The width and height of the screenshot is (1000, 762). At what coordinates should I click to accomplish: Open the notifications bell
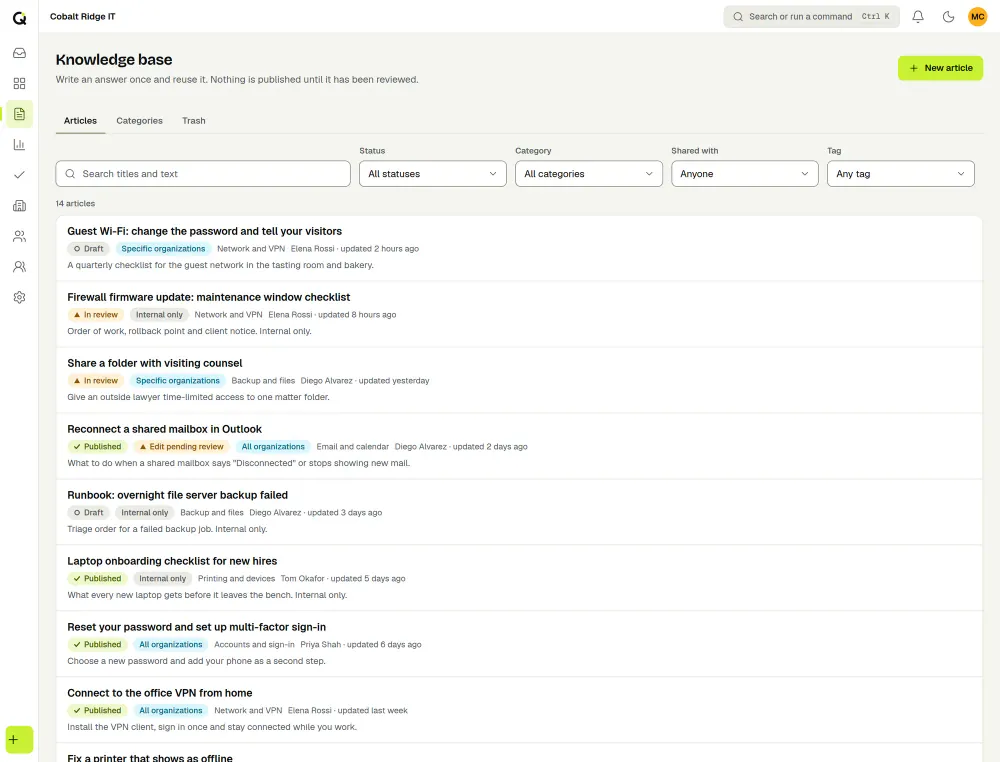click(918, 17)
